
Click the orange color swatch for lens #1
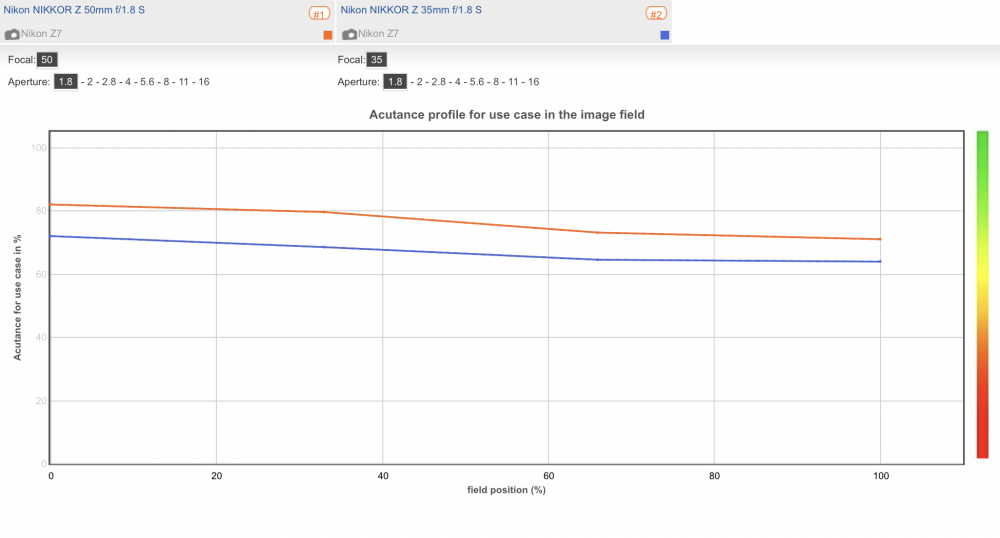tap(328, 35)
